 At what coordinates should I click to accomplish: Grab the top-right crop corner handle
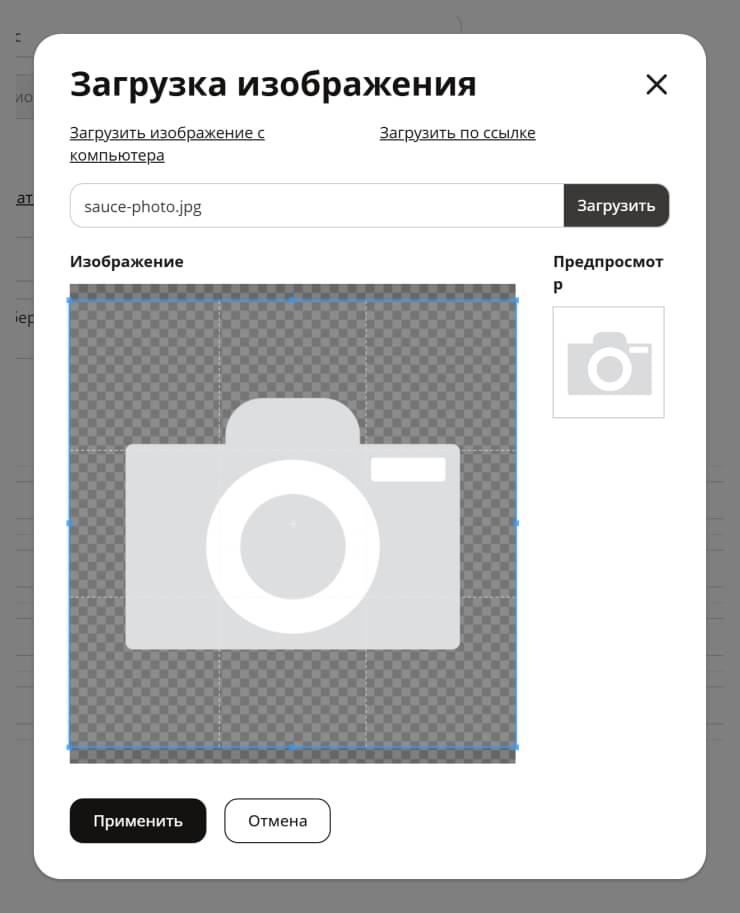(516, 300)
